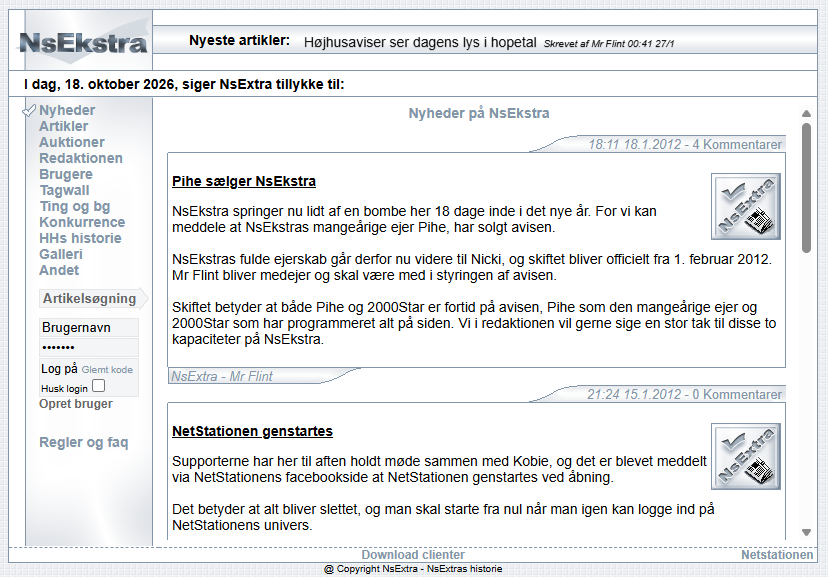Click the Download clienter link
This screenshot has height=577, width=828.
[x=413, y=555]
